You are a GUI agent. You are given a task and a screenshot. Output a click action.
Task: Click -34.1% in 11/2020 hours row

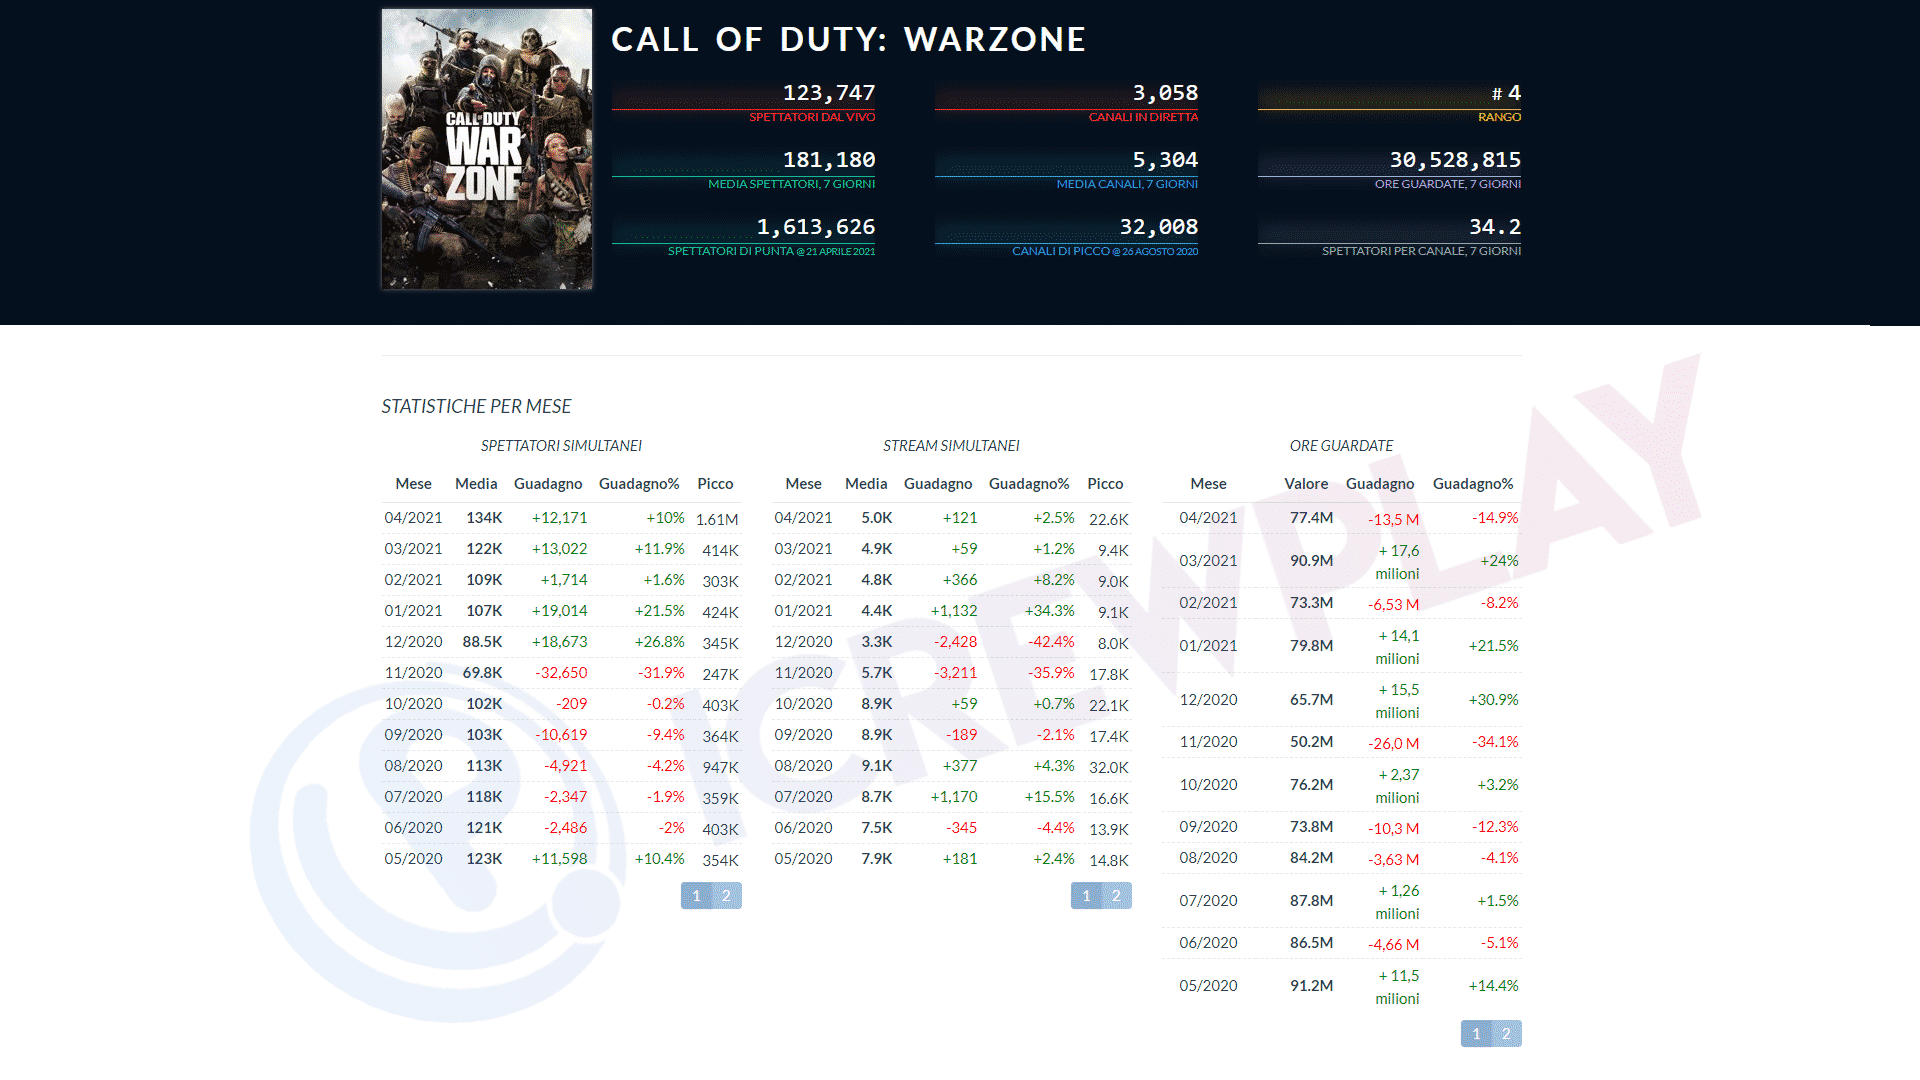1495,742
